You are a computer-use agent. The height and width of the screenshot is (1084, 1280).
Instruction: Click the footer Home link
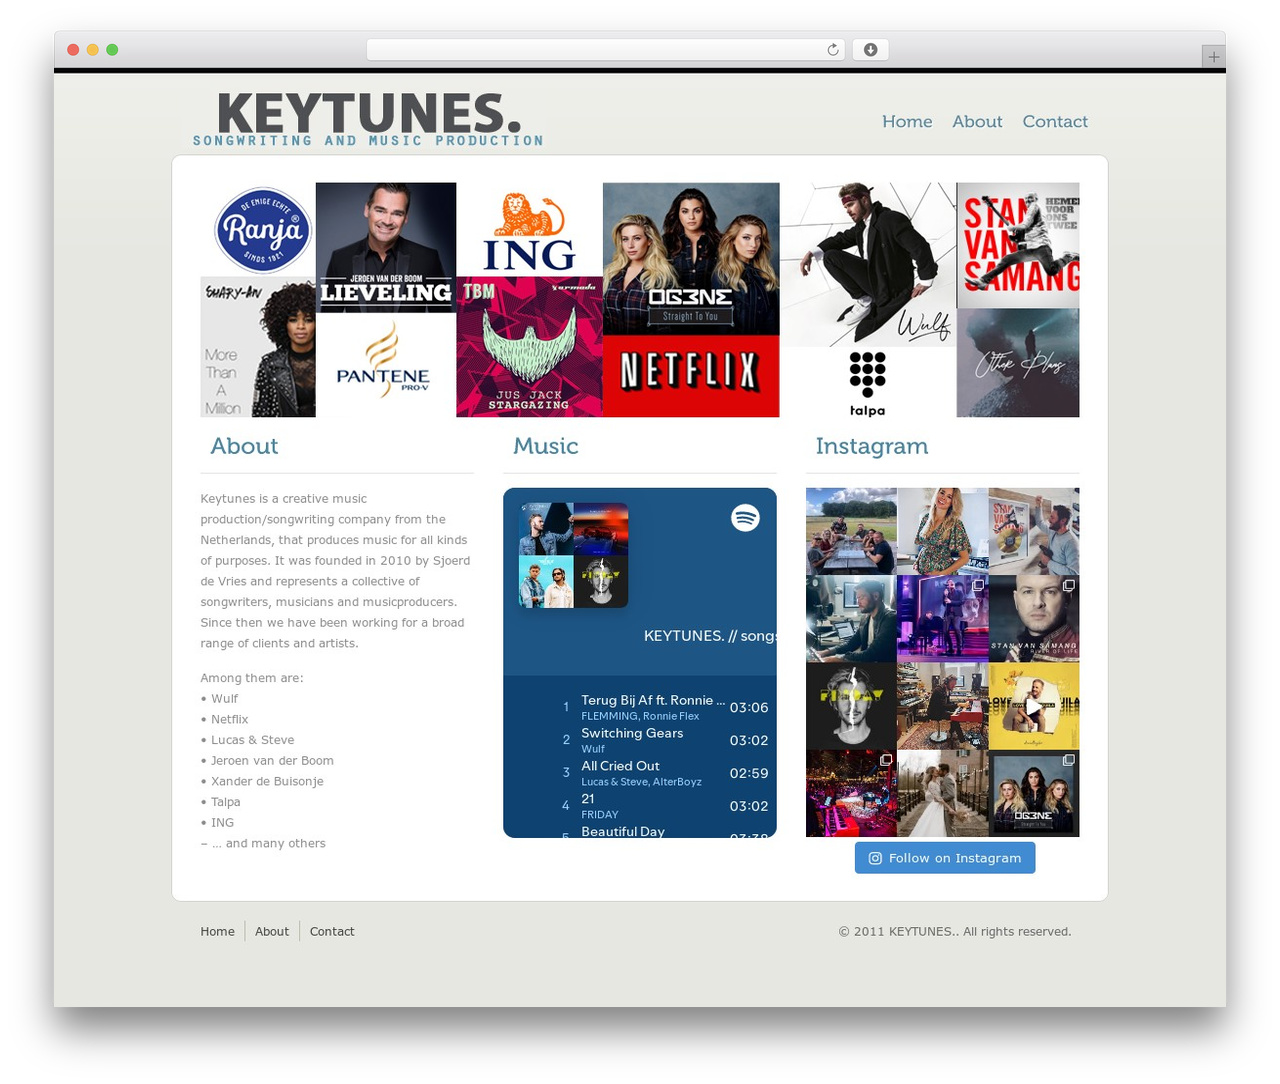point(217,931)
